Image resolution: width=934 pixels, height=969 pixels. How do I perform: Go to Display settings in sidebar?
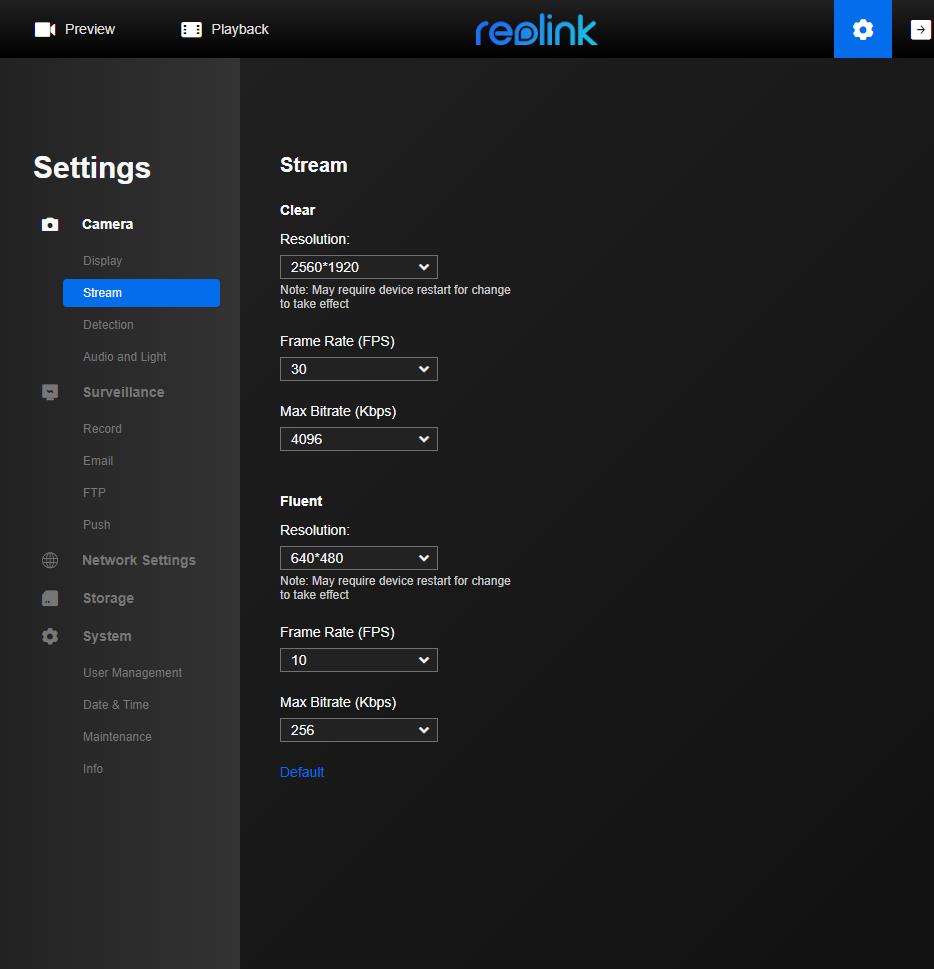[102, 261]
